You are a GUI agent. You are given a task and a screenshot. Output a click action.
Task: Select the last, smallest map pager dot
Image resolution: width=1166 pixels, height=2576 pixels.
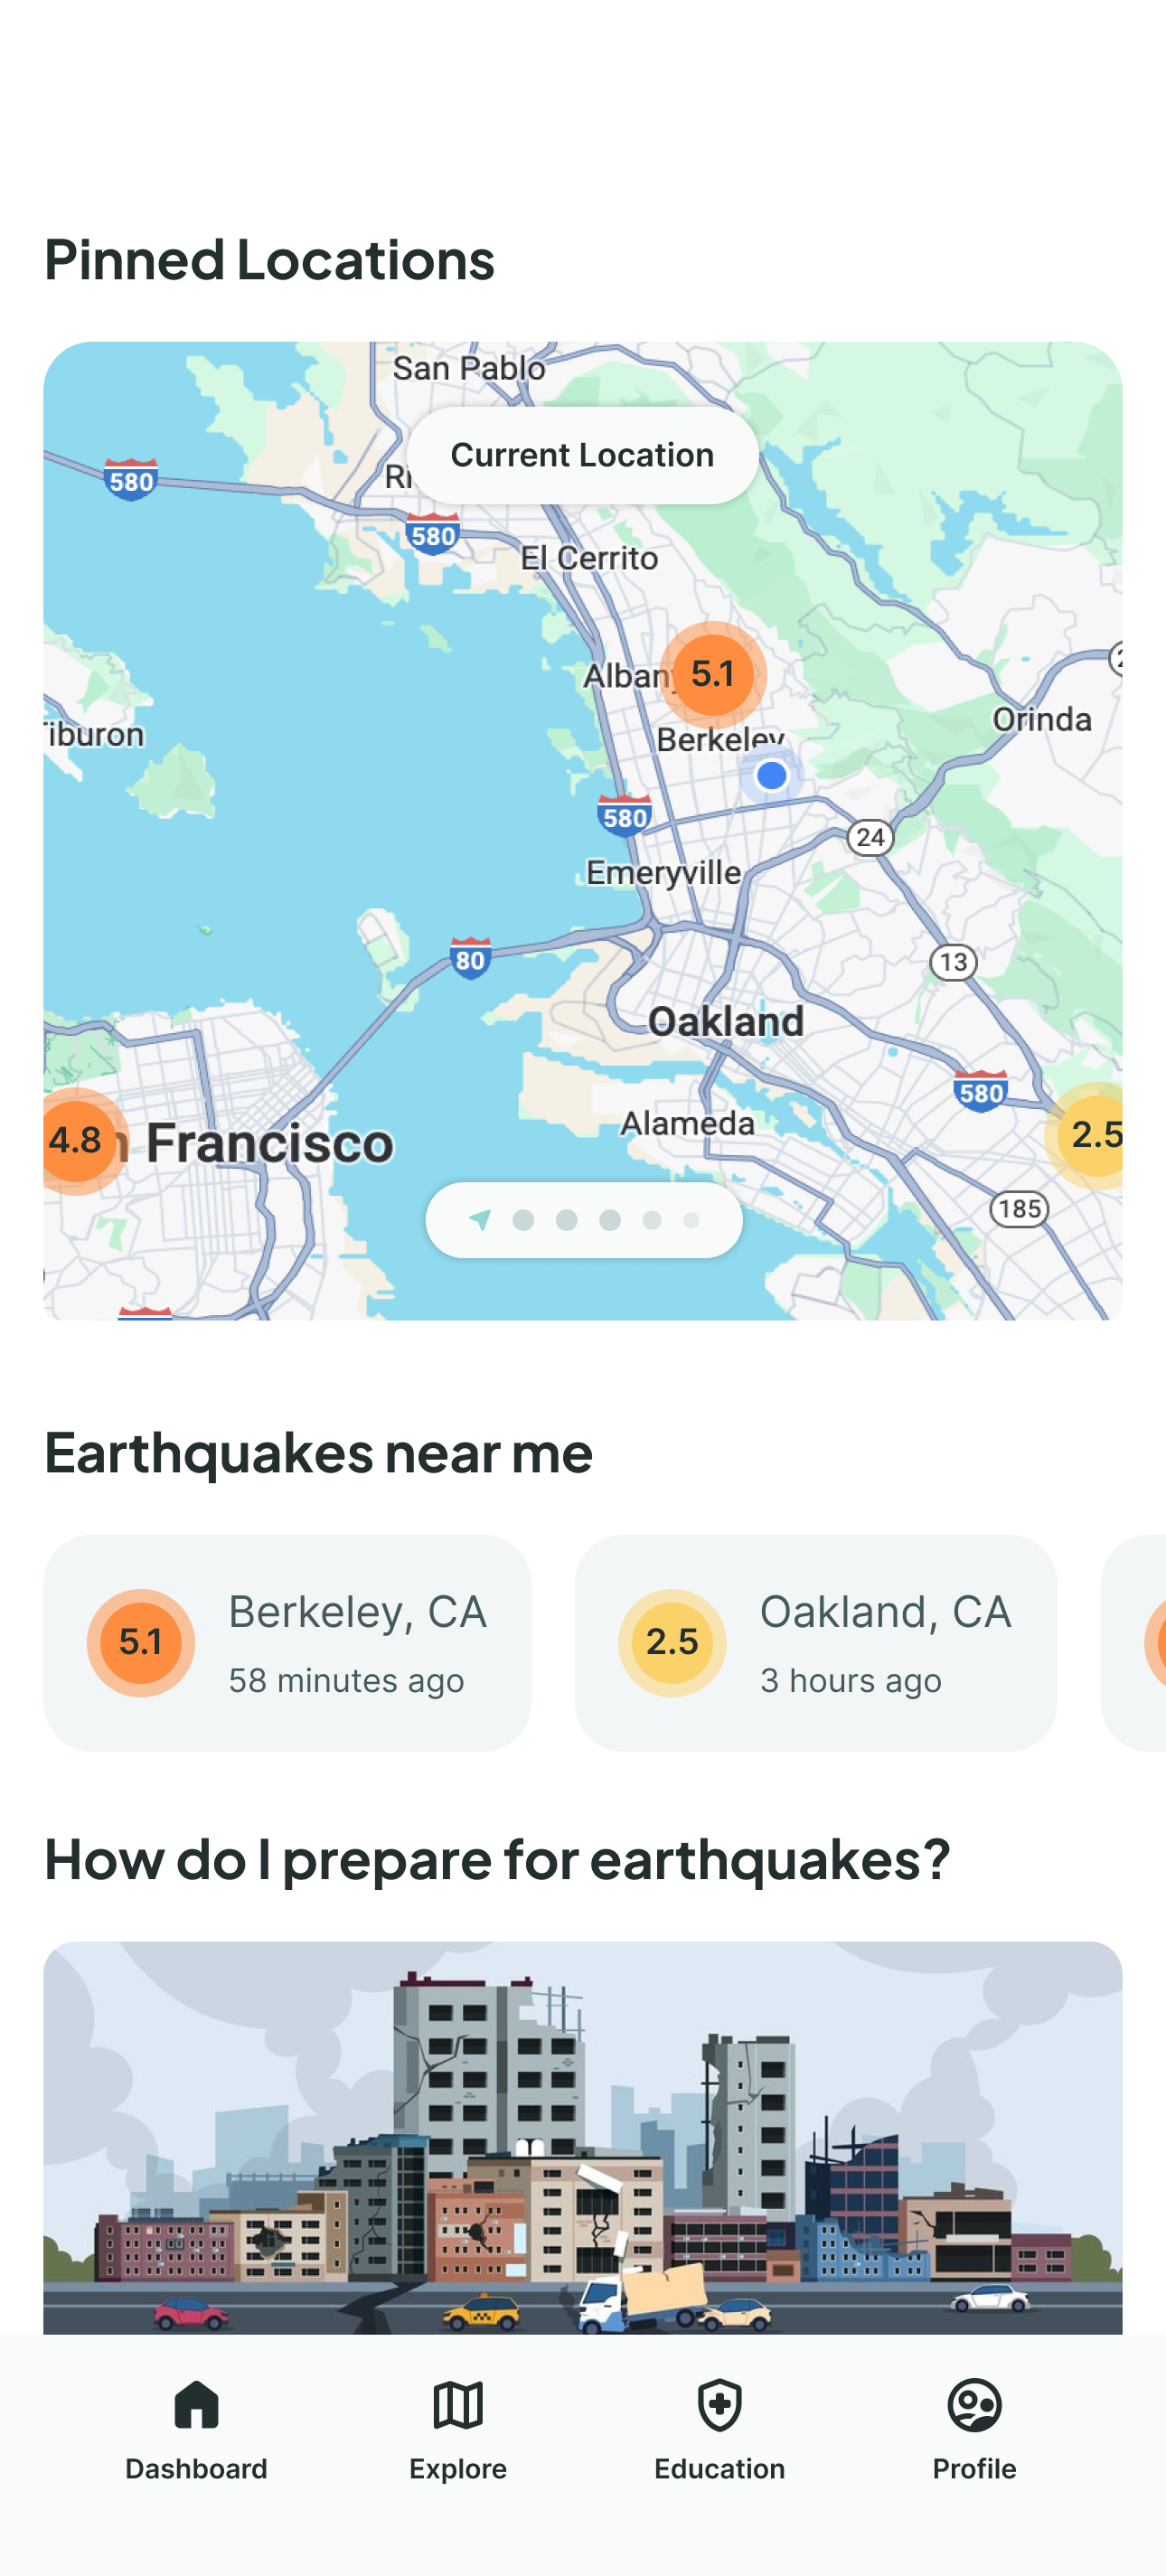point(691,1220)
